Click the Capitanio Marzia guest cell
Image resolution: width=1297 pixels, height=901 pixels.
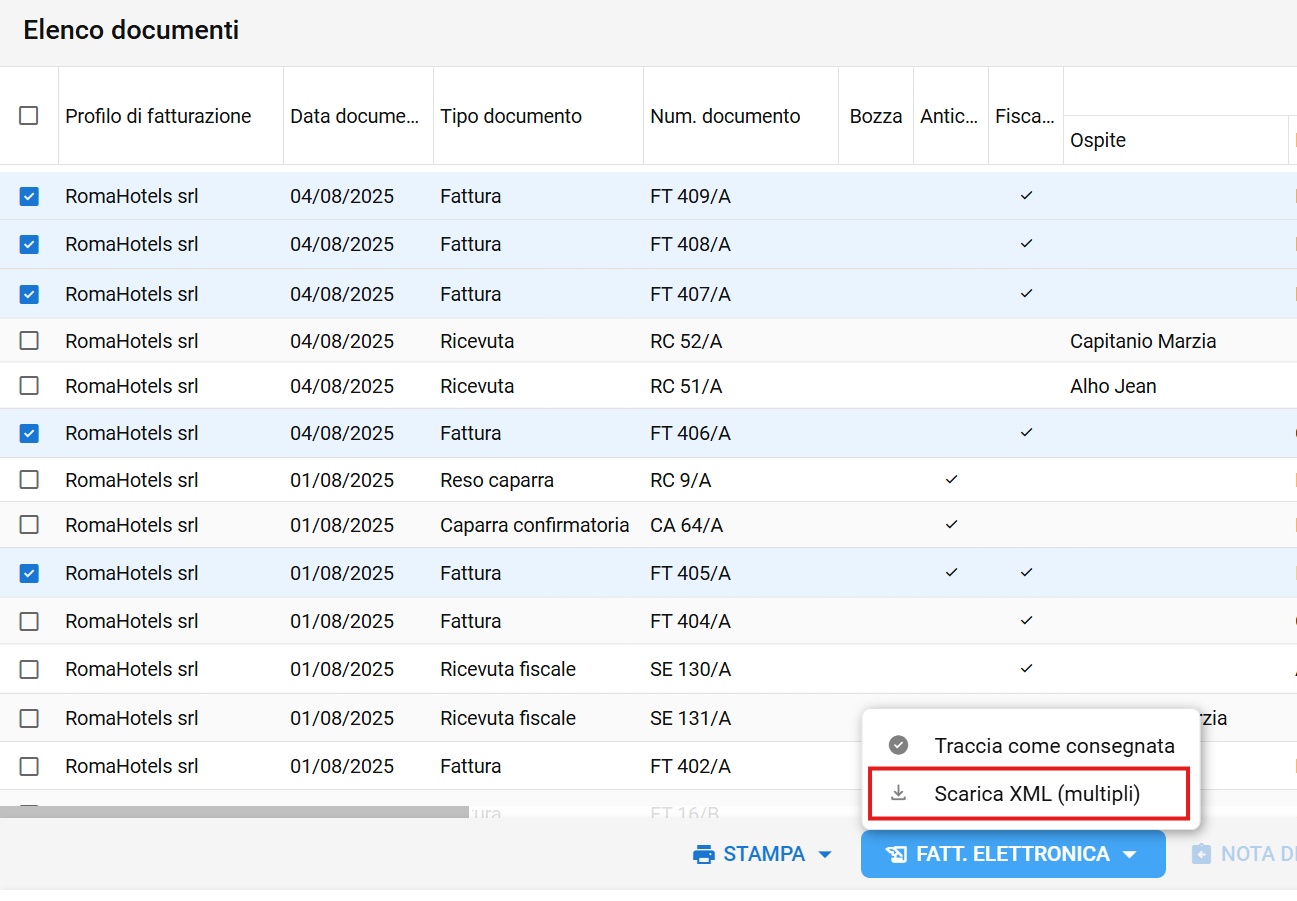pyautogui.click(x=1143, y=341)
